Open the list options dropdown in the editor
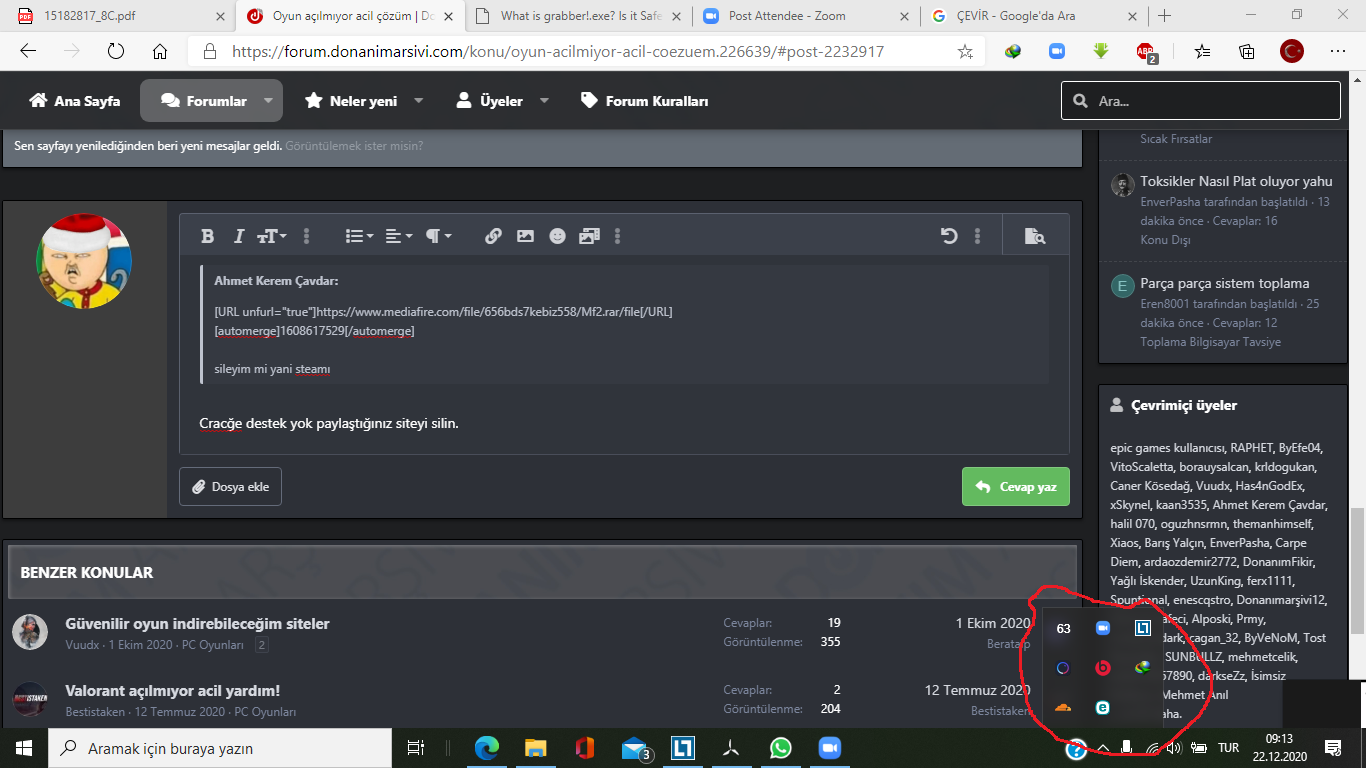This screenshot has height=768, width=1366. 359,236
